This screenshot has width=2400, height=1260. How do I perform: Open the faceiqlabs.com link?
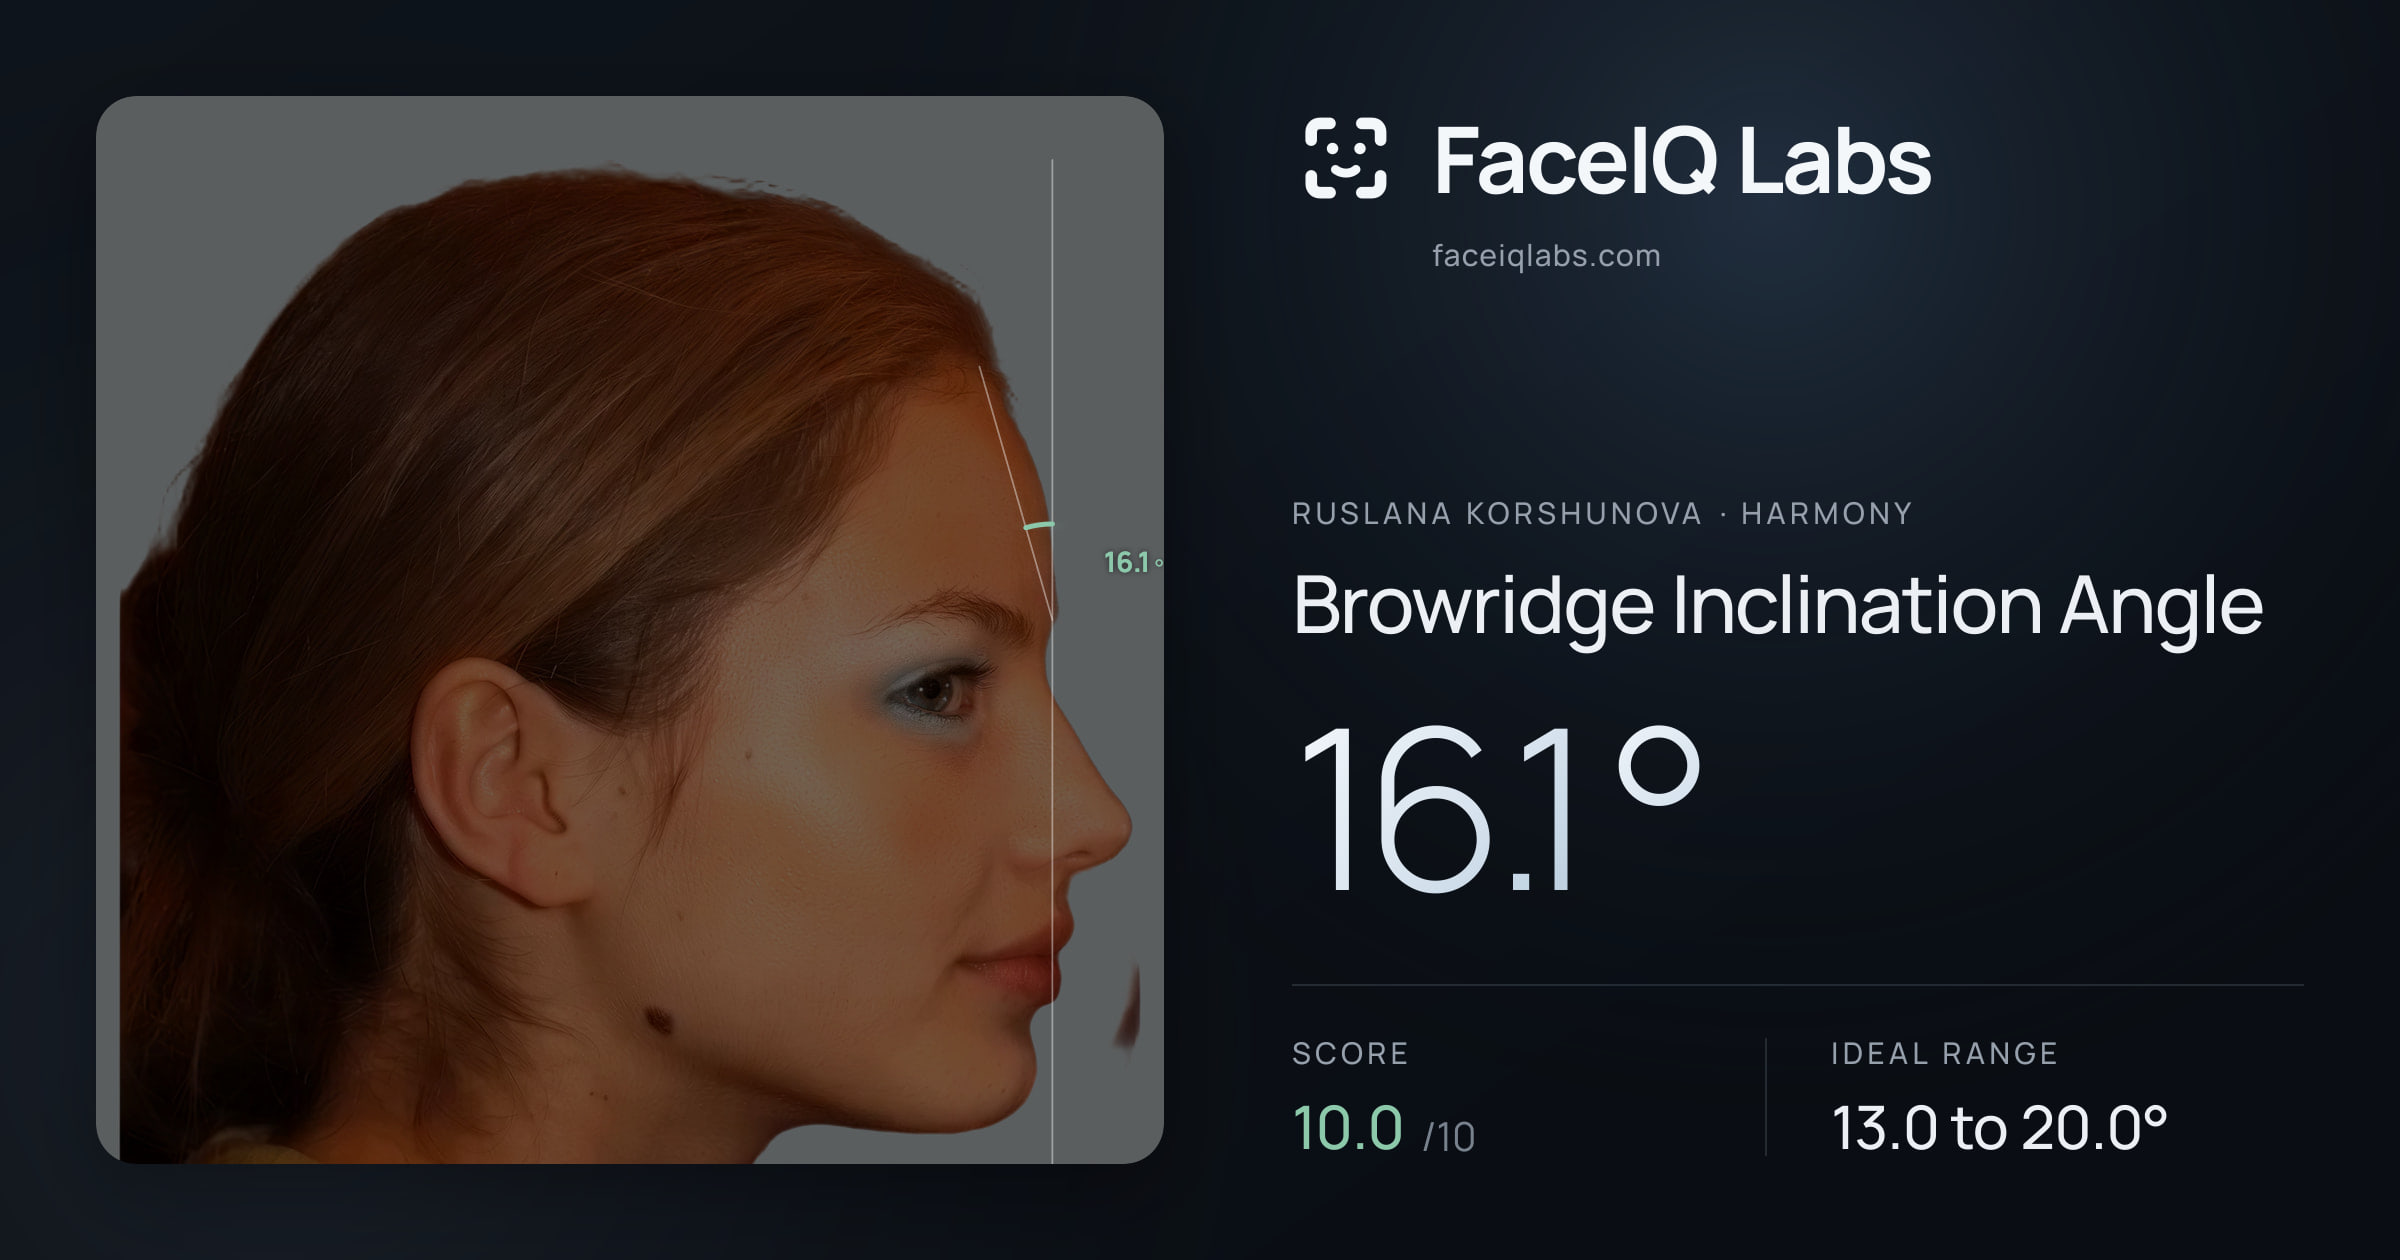coord(1546,256)
